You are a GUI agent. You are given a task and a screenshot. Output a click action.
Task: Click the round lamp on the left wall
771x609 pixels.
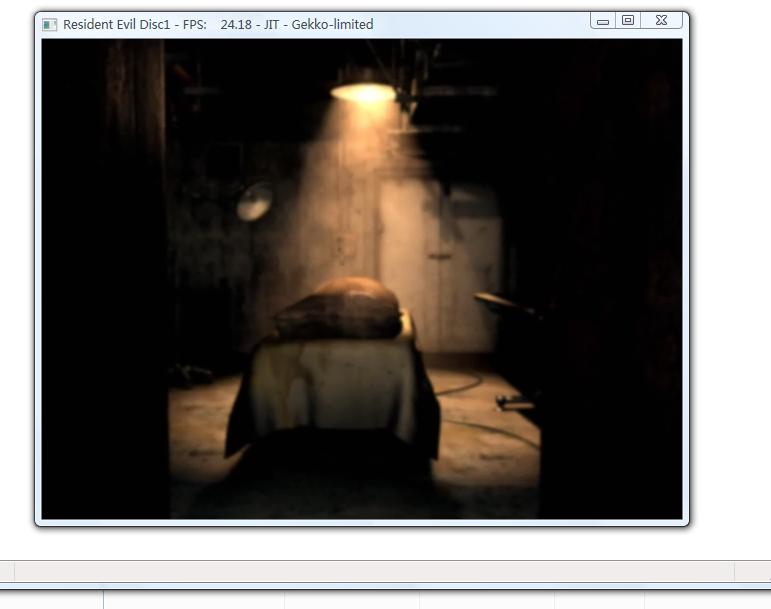[x=254, y=201]
